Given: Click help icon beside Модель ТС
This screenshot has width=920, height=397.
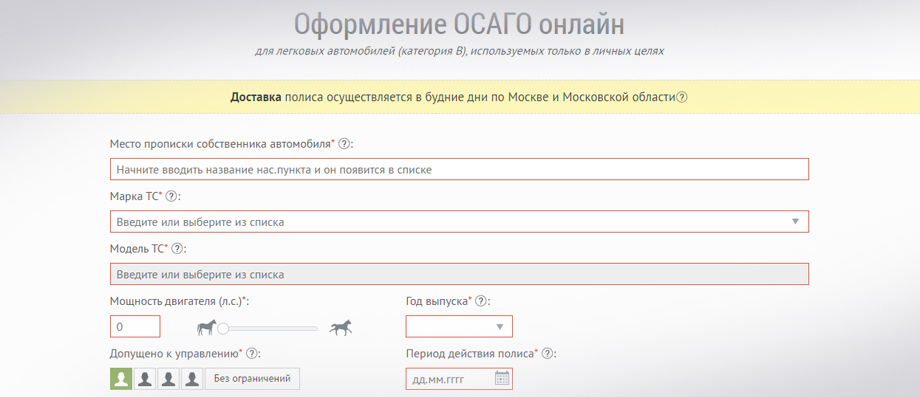Looking at the screenshot, I should coord(176,249).
